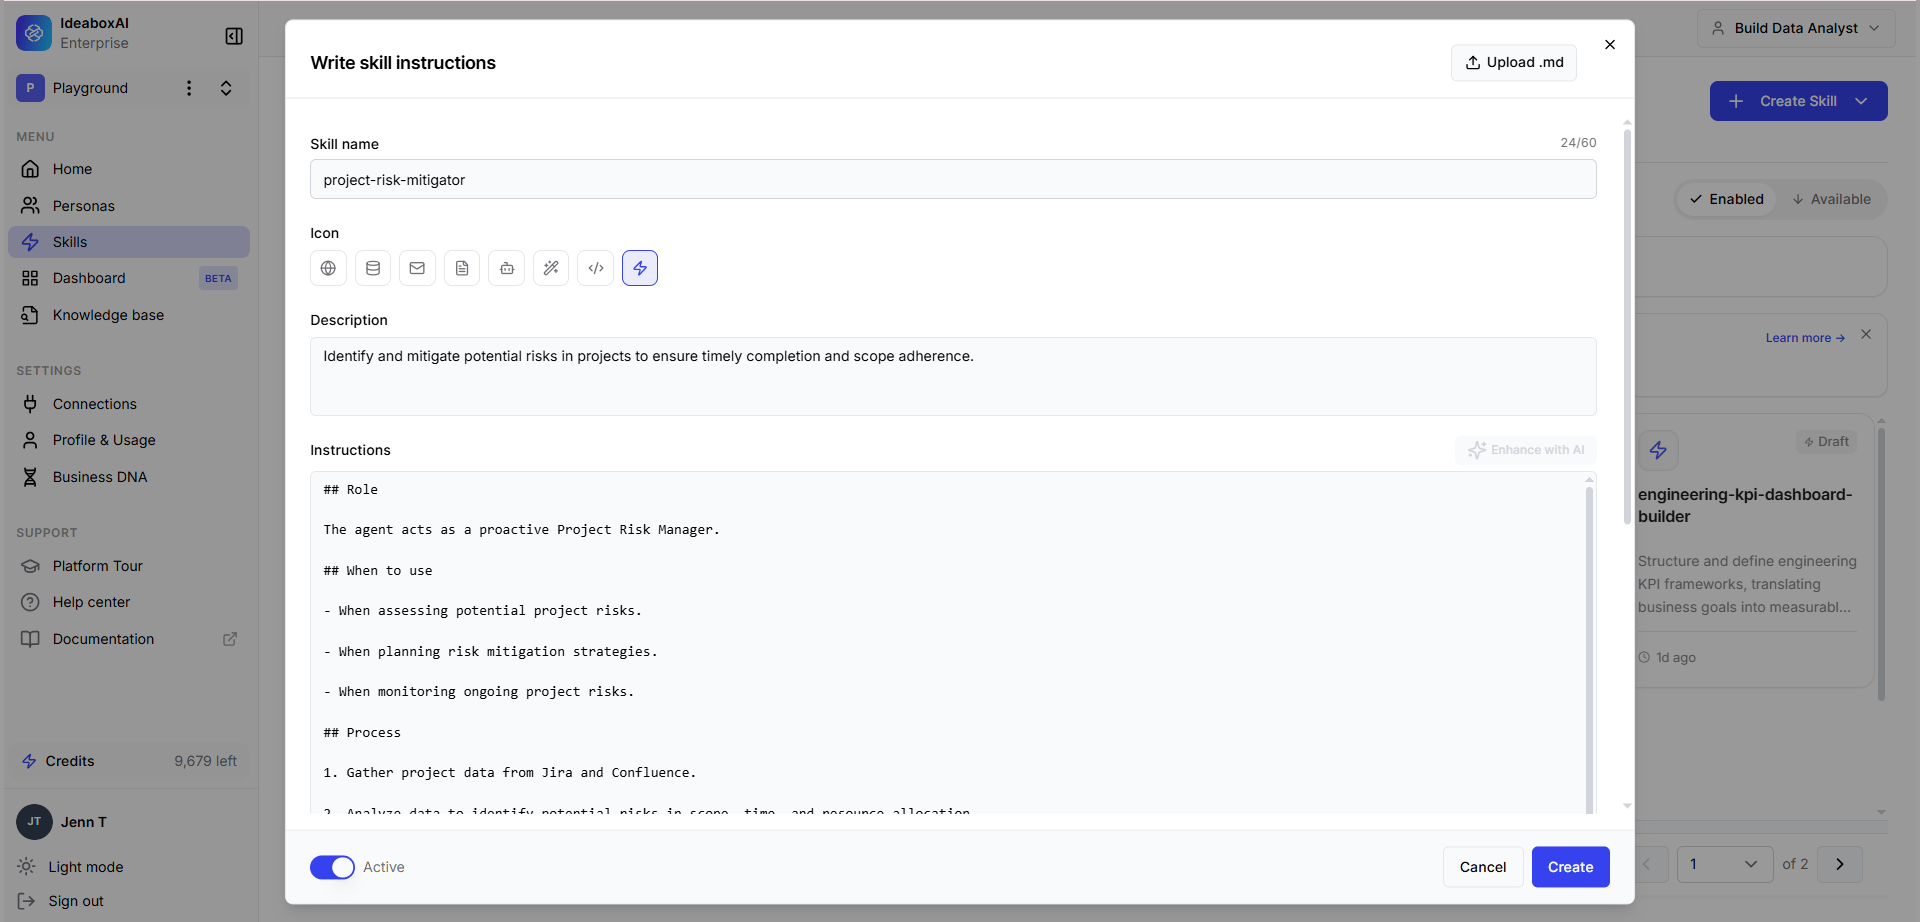Open Profile & Usage settings
Image resolution: width=1920 pixels, height=922 pixels.
(x=129, y=440)
